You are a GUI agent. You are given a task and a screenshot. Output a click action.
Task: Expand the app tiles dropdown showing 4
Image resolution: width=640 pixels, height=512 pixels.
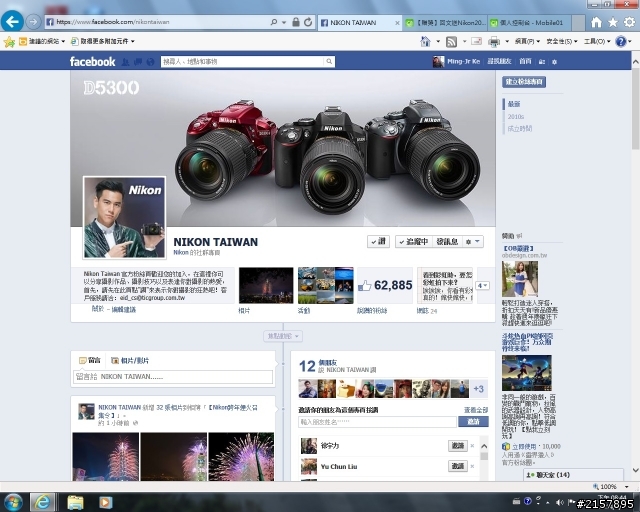(482, 285)
